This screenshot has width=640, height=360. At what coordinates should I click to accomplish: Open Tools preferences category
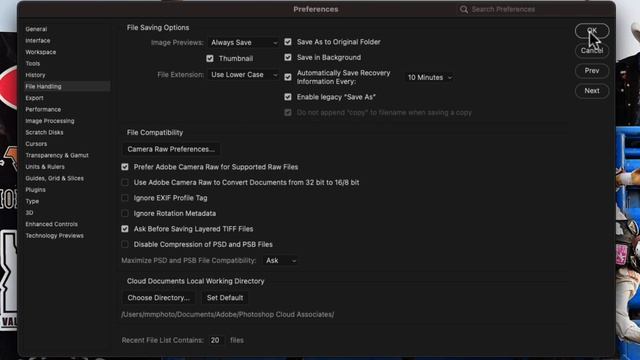click(x=33, y=63)
